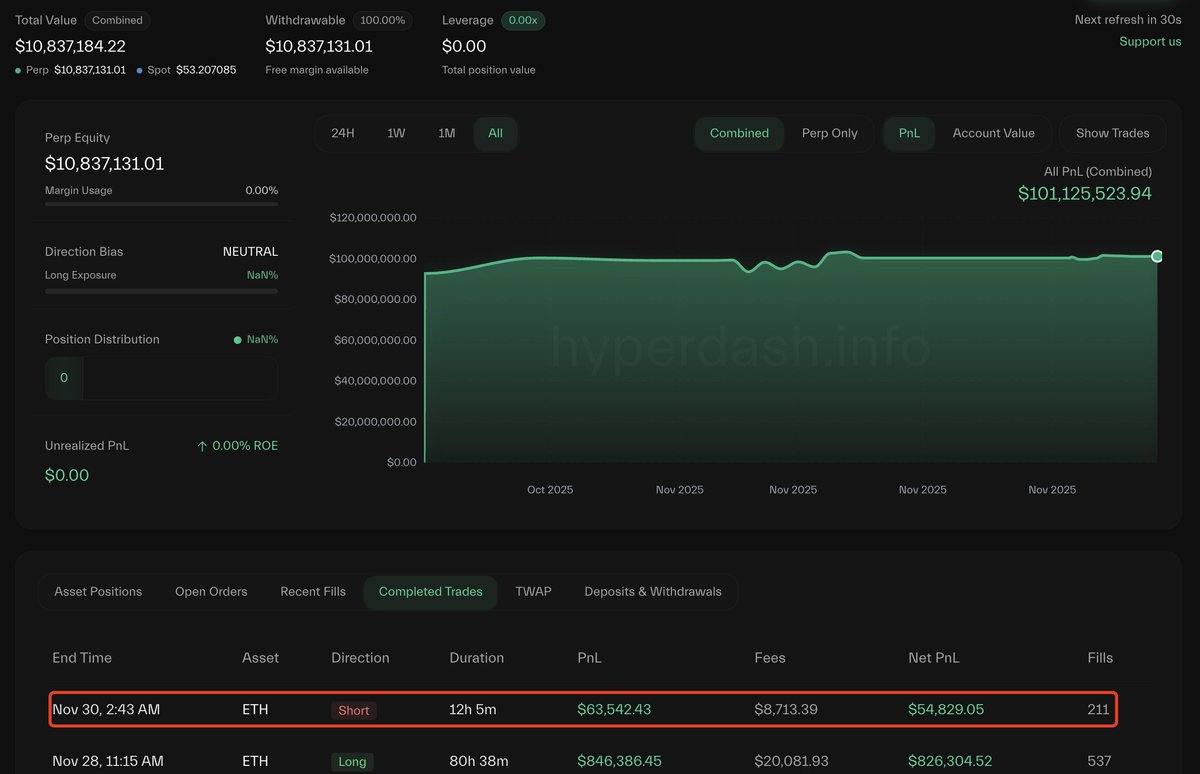Show Account Value chart mode
Screen dimensions: 1200x774
coord(993,133)
